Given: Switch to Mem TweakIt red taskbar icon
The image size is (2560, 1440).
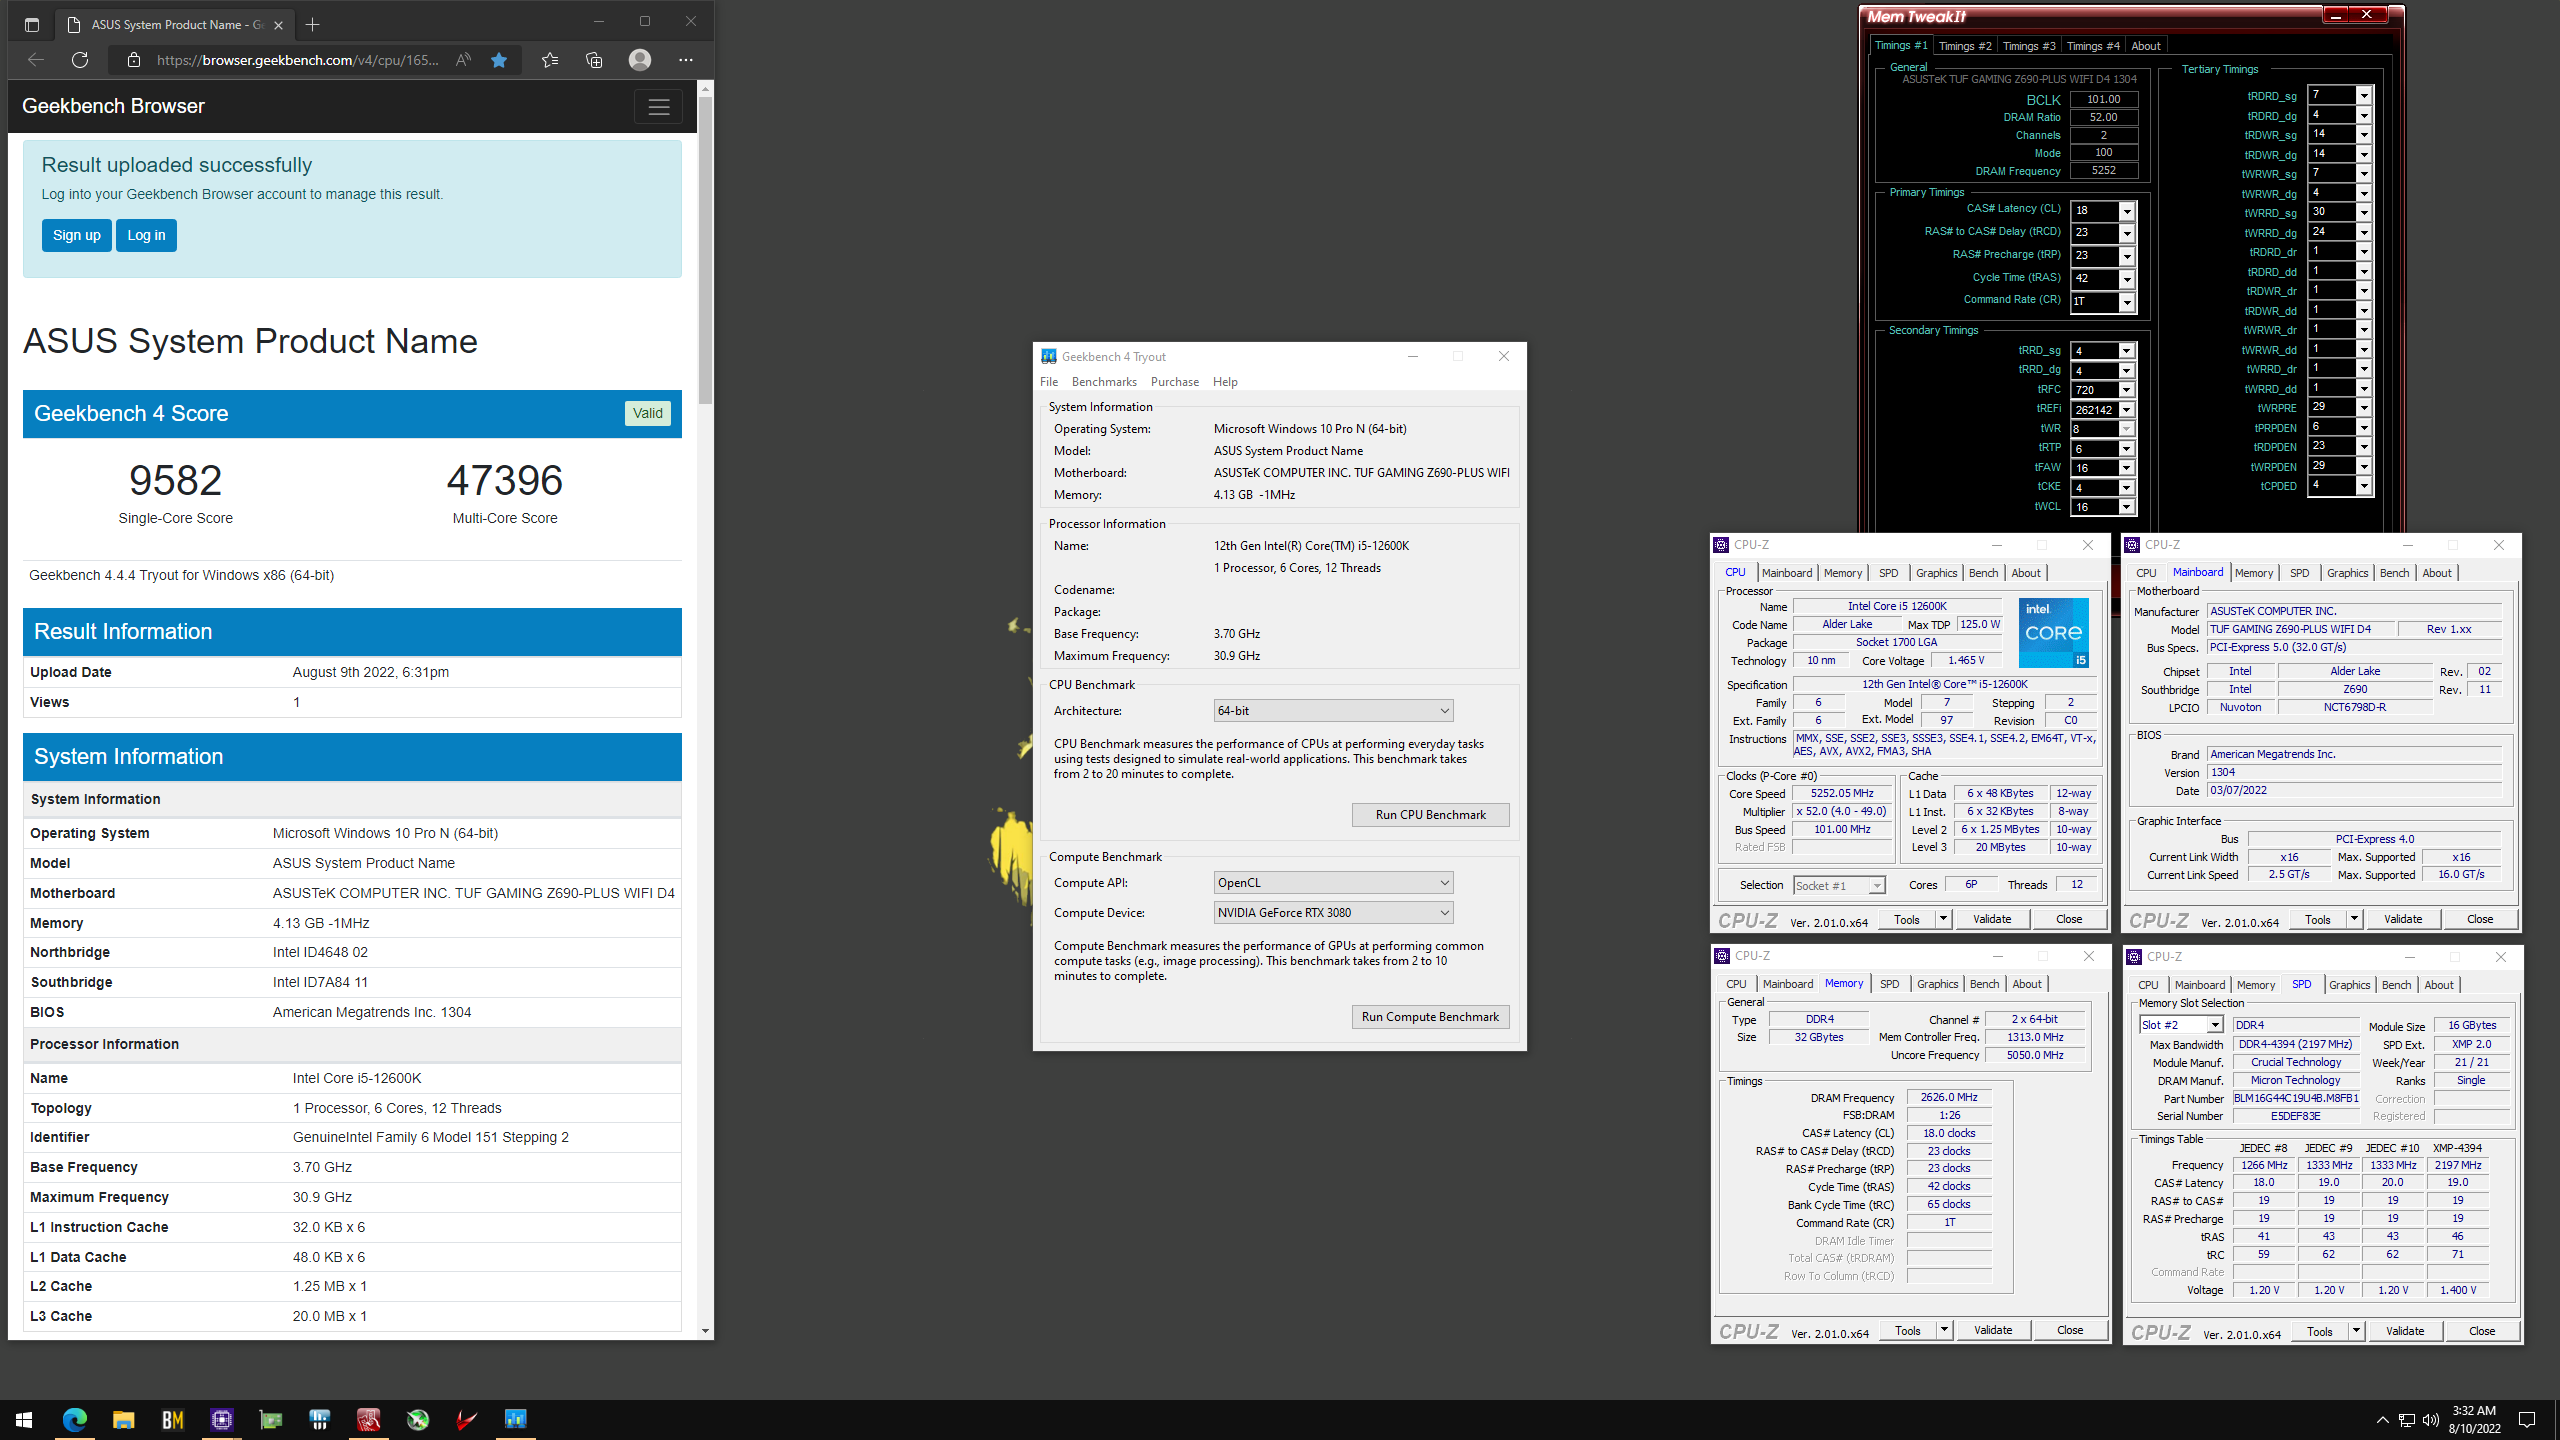Looking at the screenshot, I should tap(368, 1419).
